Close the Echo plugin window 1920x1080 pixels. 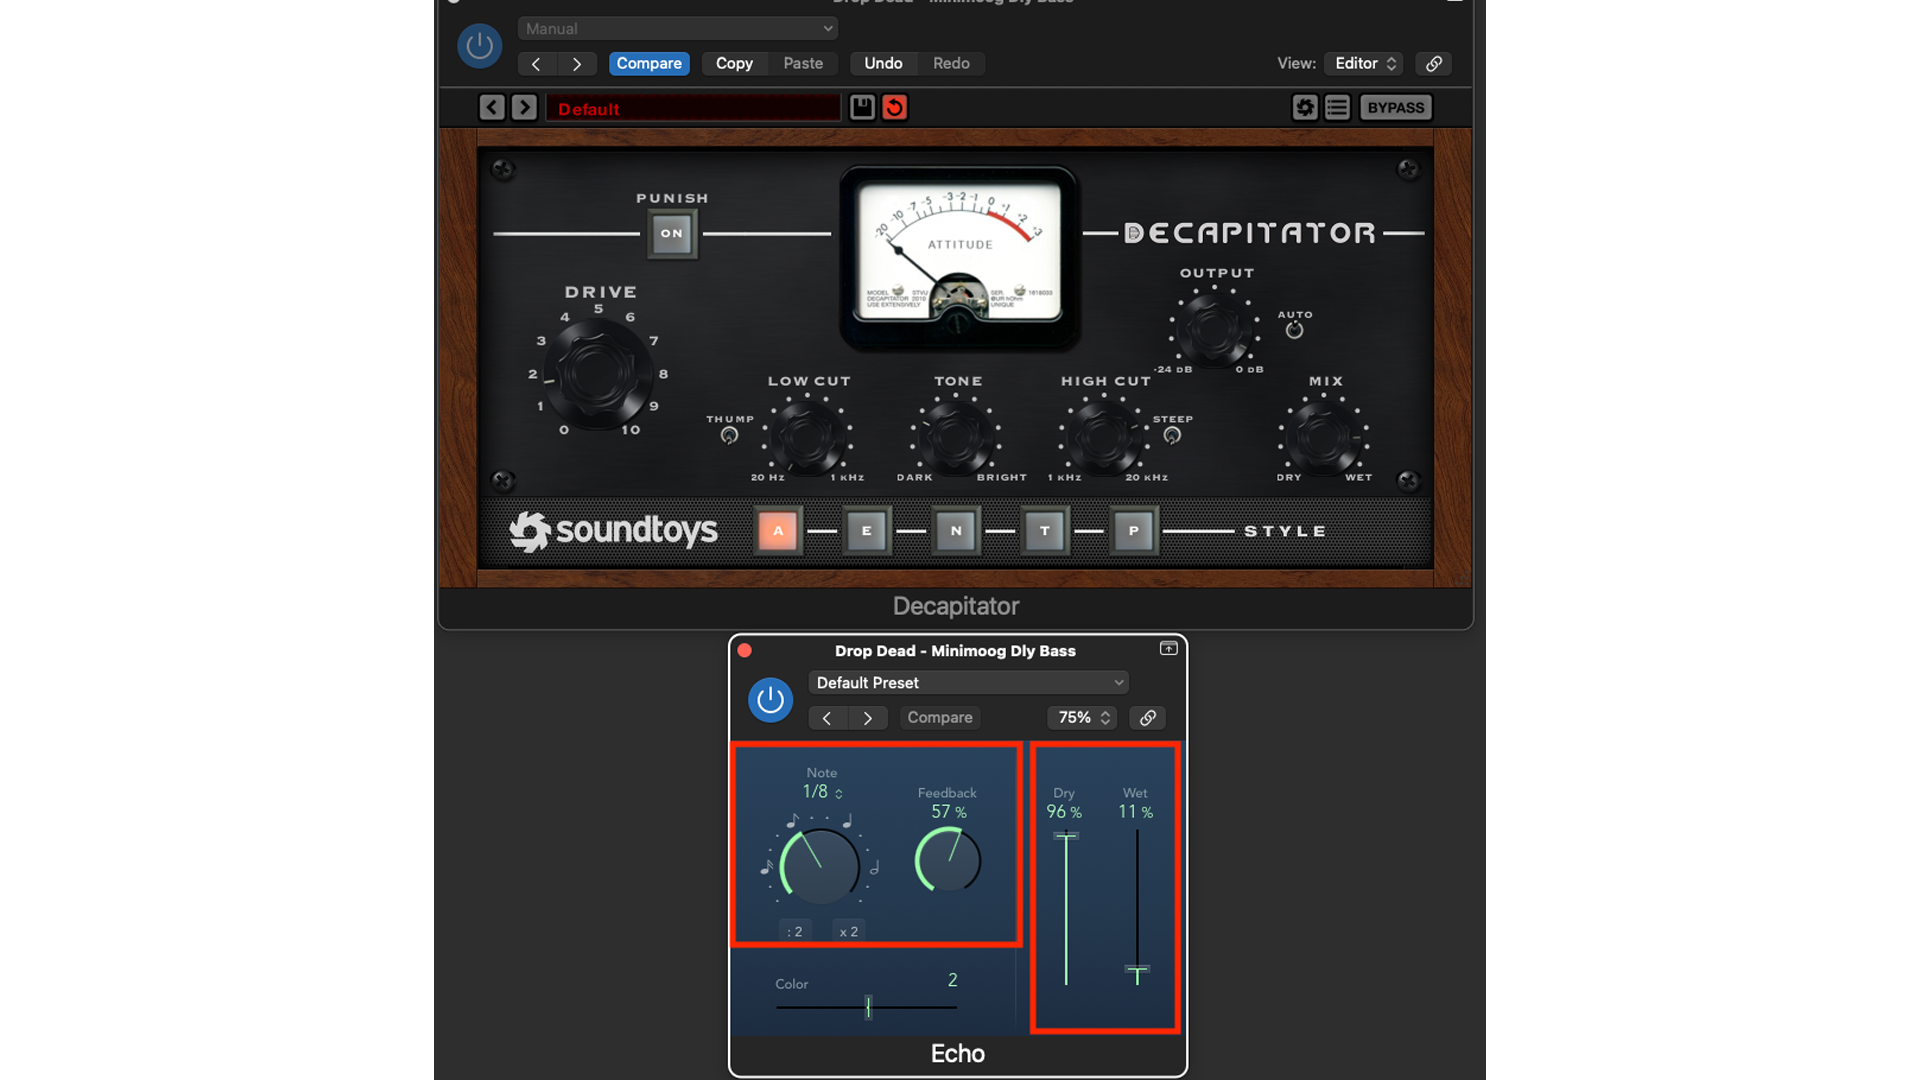tap(745, 651)
